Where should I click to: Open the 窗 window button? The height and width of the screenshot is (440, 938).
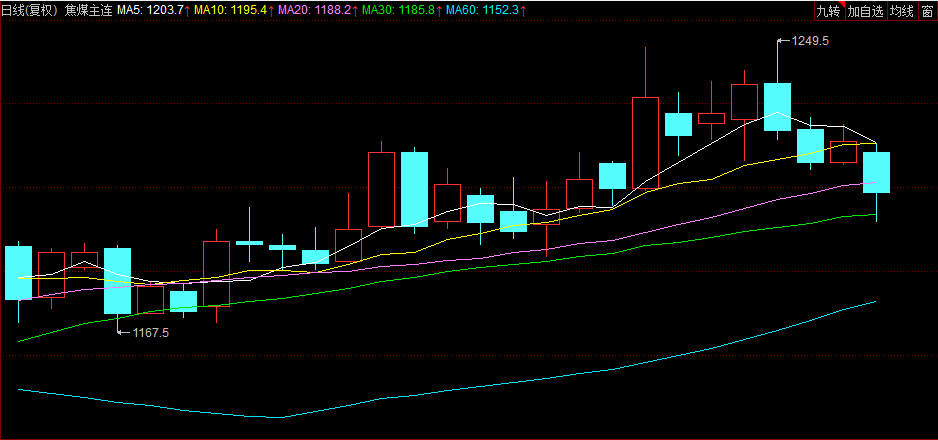(927, 11)
